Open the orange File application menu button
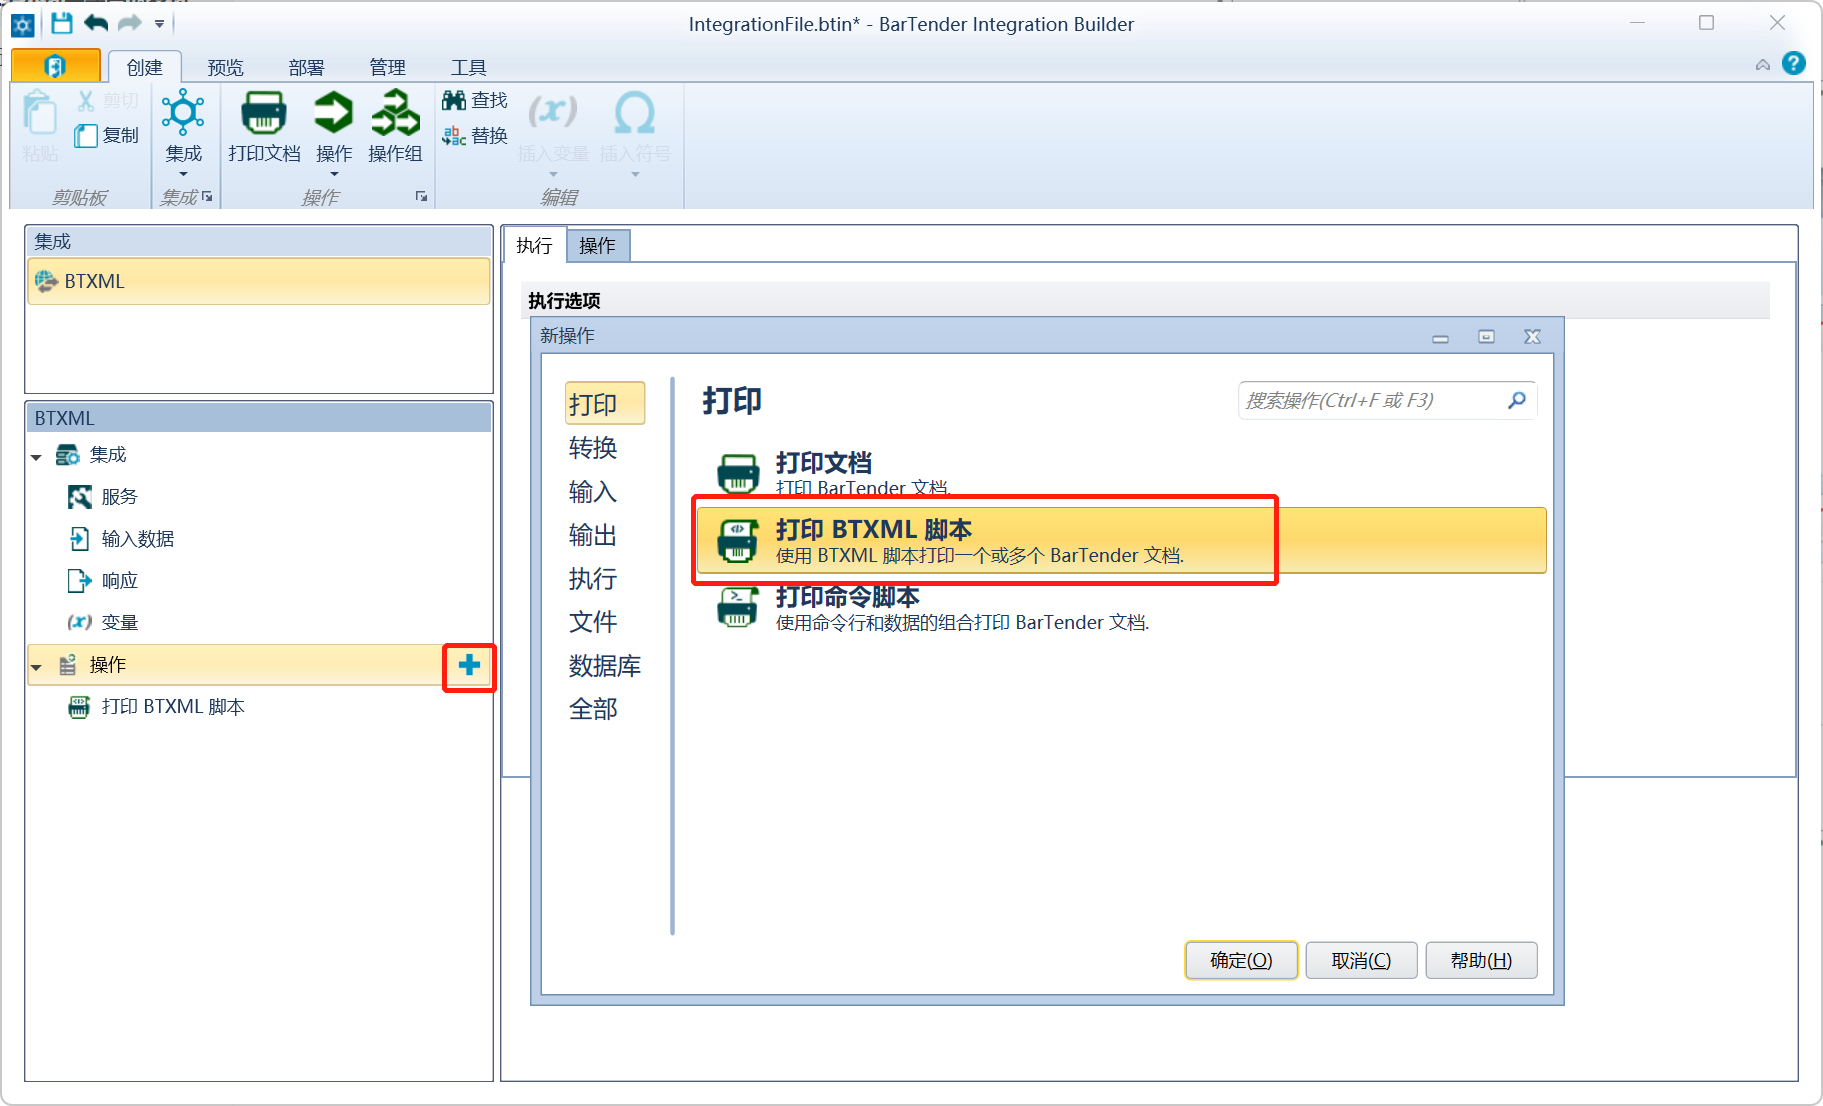 [56, 66]
